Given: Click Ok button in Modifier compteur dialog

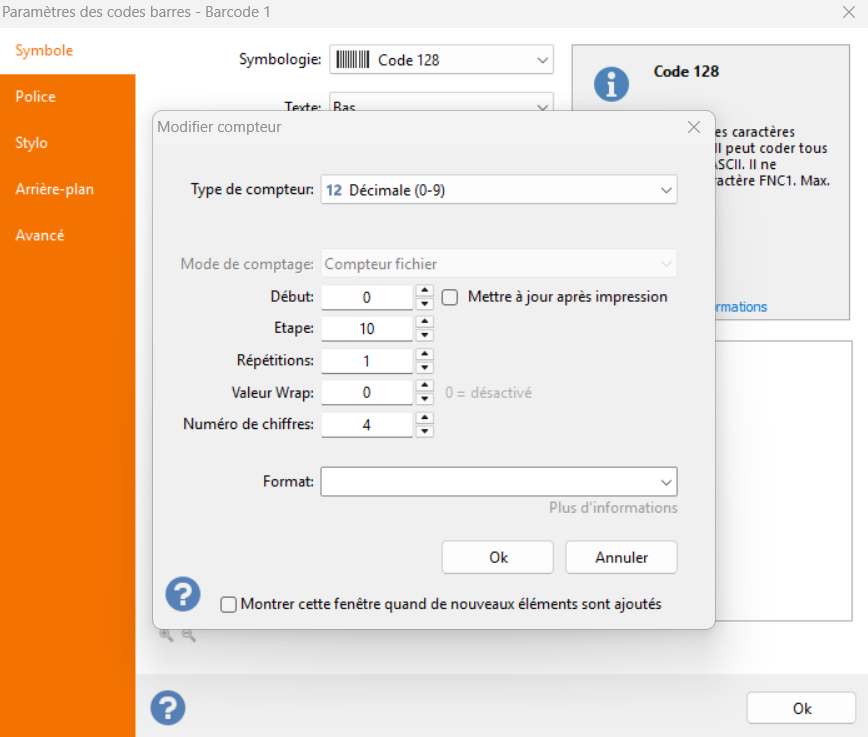Looking at the screenshot, I should (x=497, y=558).
